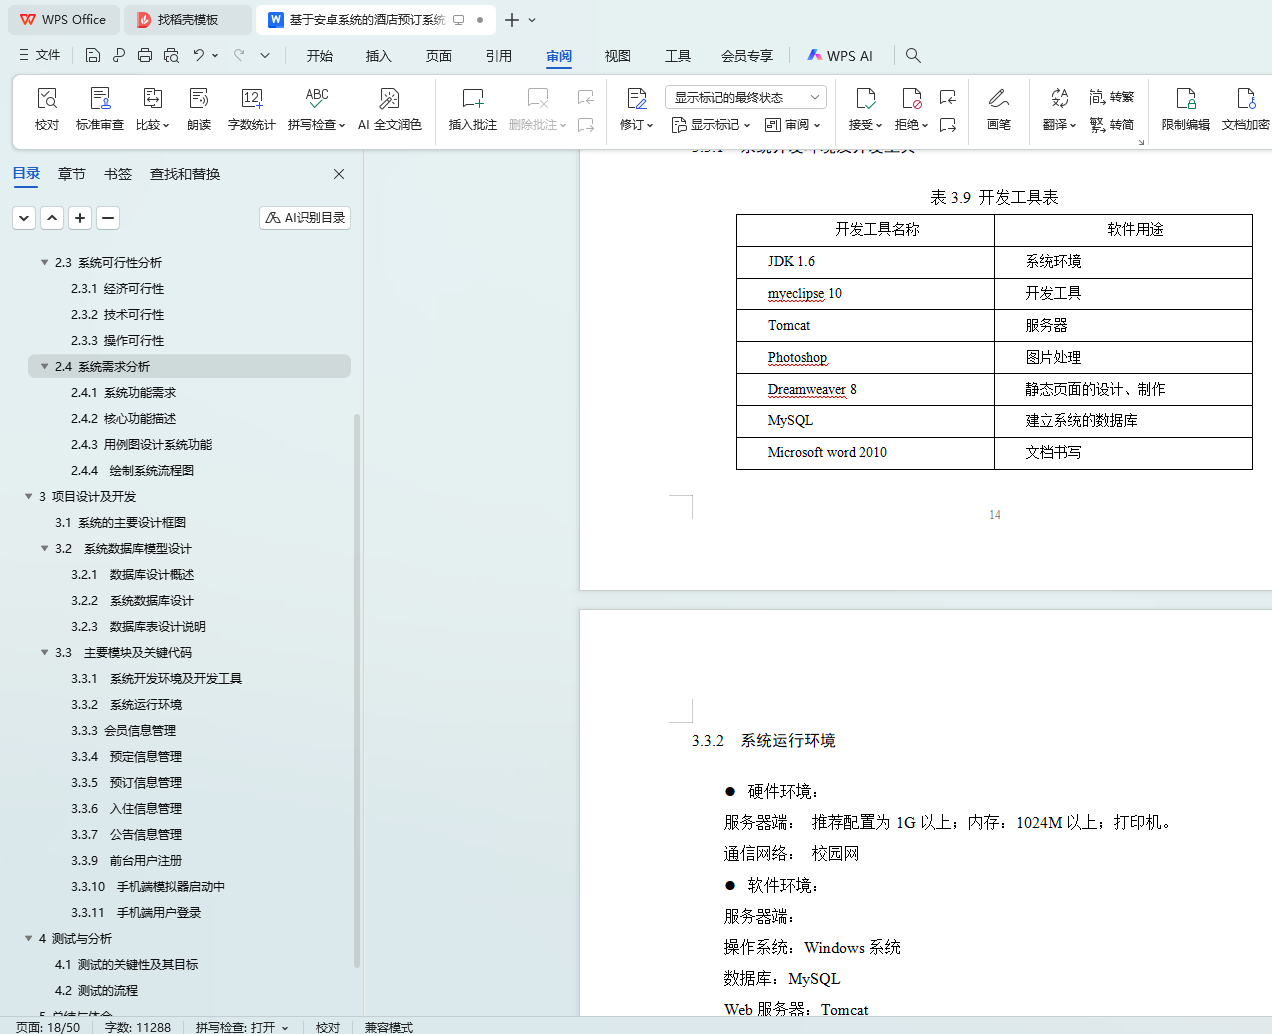Click the print icon in quick toolbar
Viewport: 1272px width, 1034px height.
point(145,55)
